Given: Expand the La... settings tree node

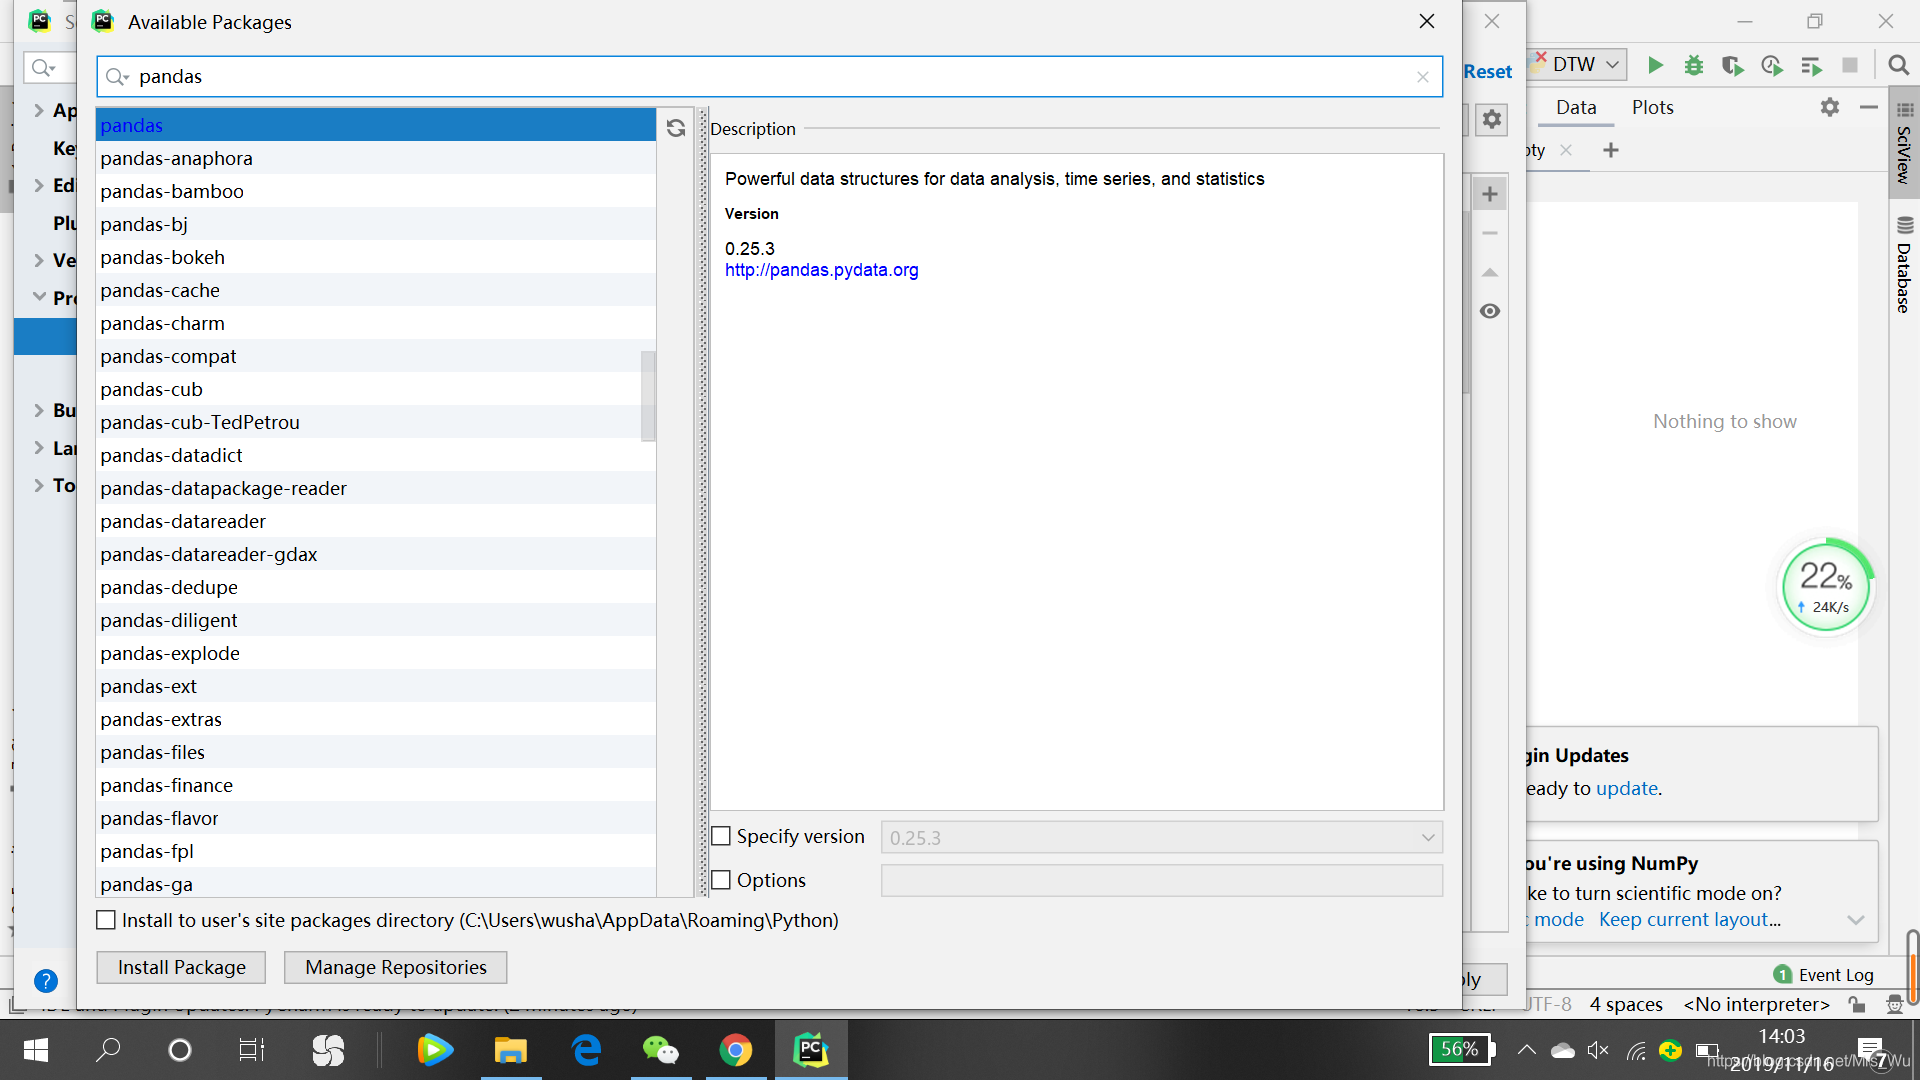Looking at the screenshot, I should (x=39, y=448).
